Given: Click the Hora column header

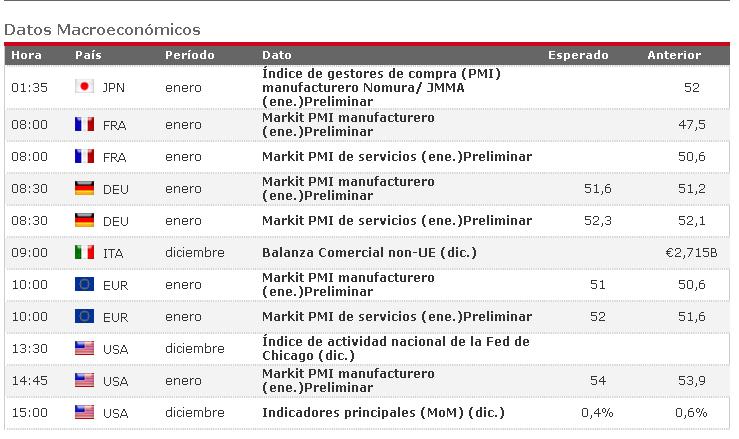Looking at the screenshot, I should (27, 55).
